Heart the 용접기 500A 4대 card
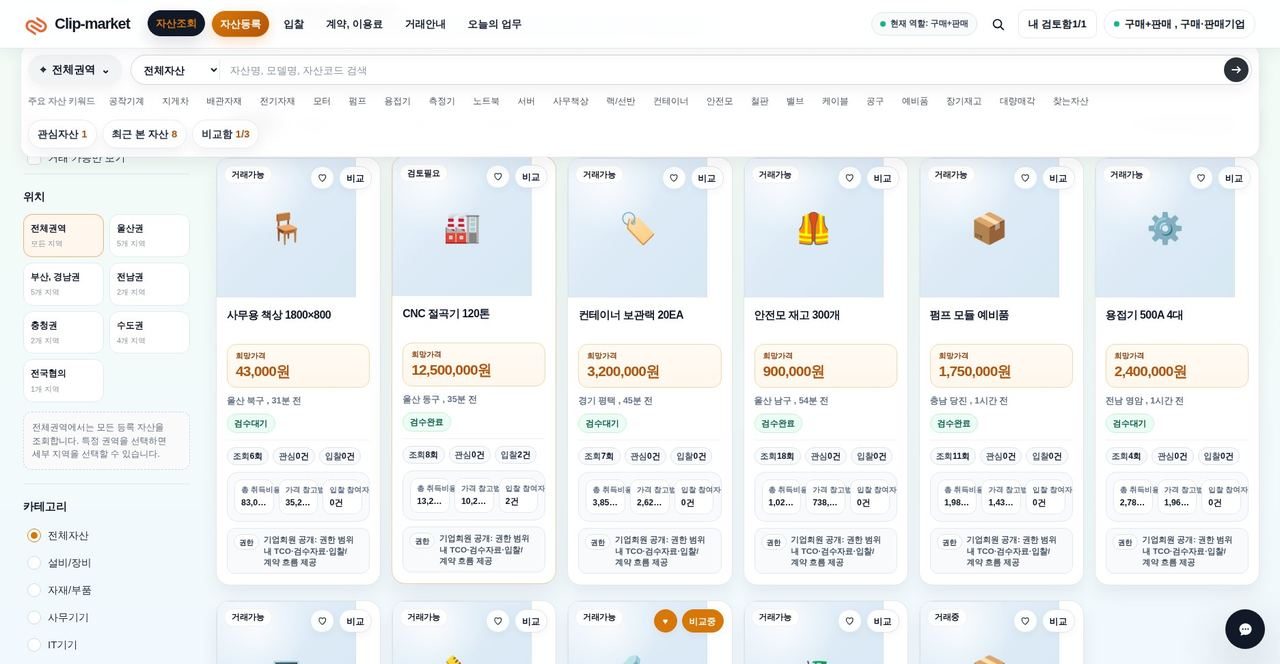Screen dimensions: 1280x664 click(1202, 178)
